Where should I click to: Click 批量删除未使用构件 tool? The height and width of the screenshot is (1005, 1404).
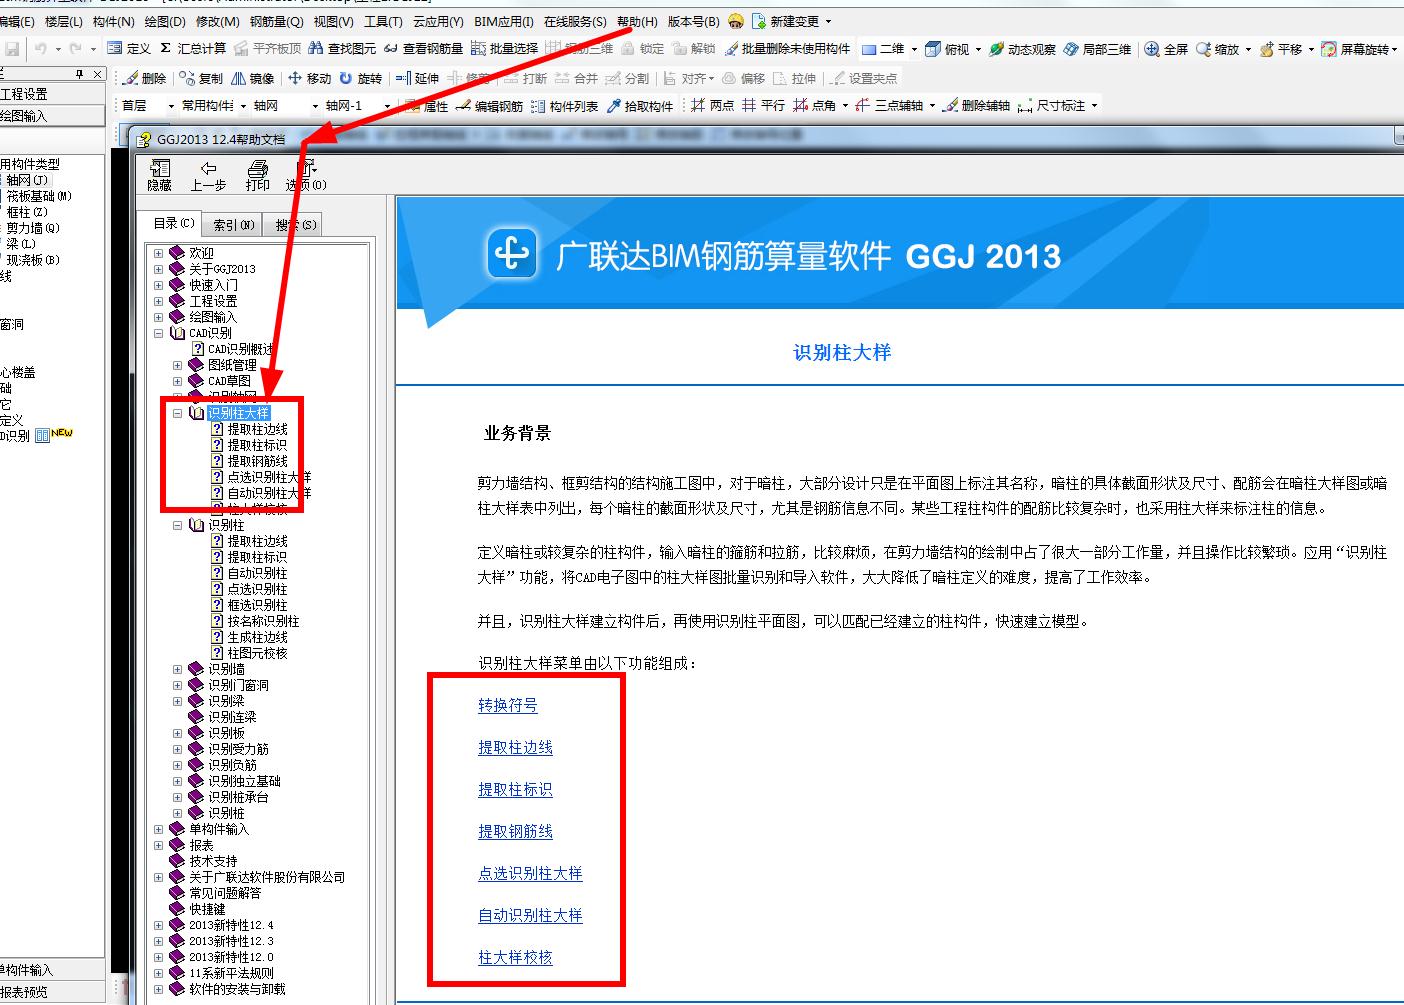click(x=787, y=48)
